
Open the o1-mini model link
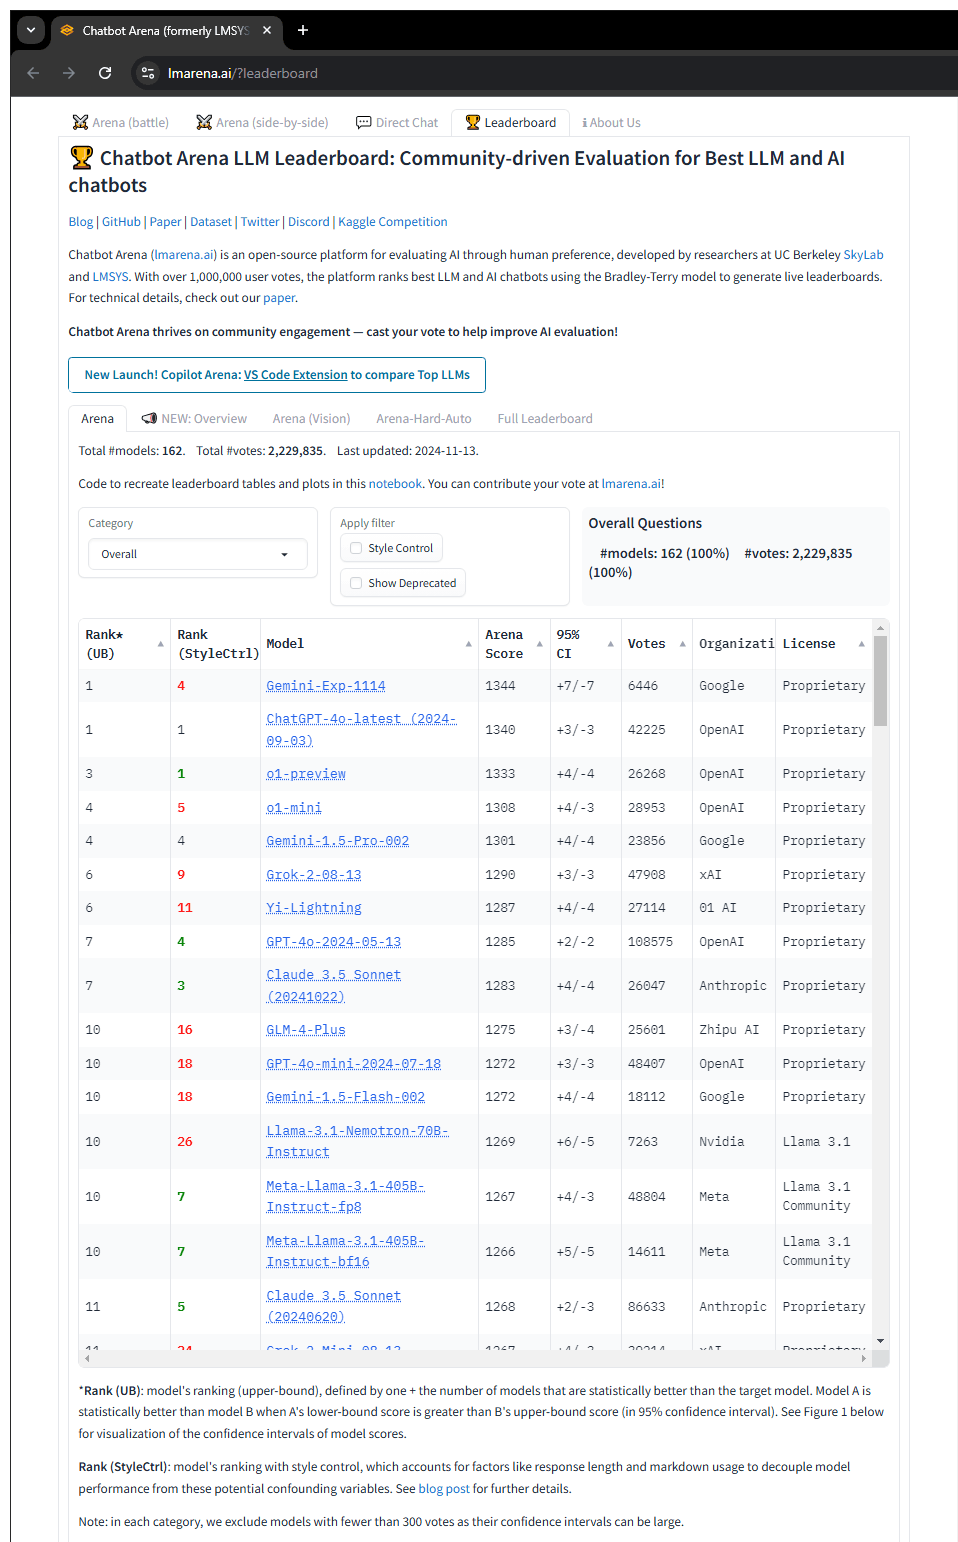[x=294, y=808]
